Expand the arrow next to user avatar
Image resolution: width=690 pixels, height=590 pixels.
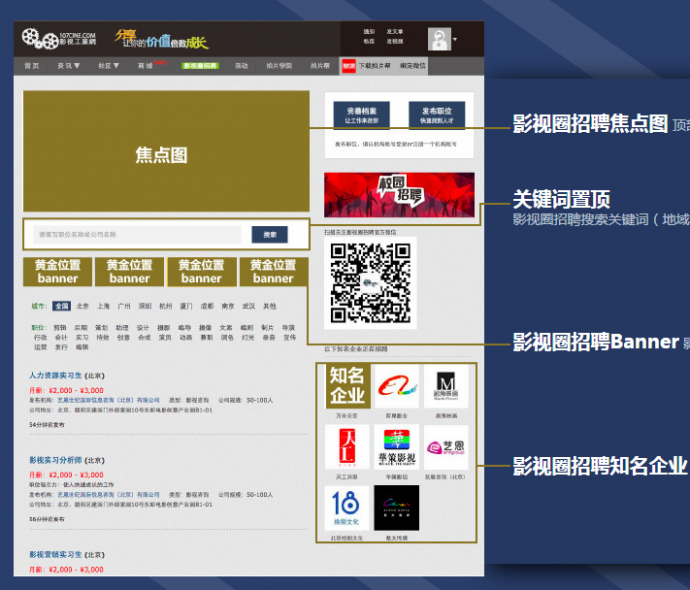pyautogui.click(x=456, y=40)
